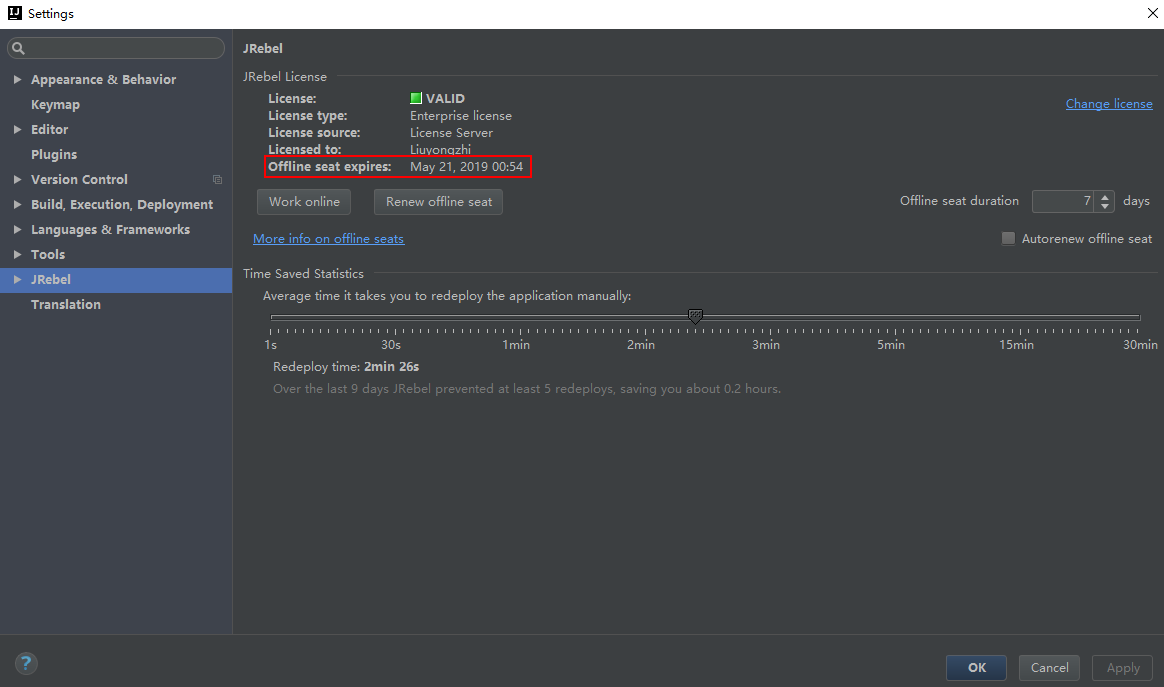The image size is (1164, 687).
Task: Select Translation settings item
Action: click(116, 305)
